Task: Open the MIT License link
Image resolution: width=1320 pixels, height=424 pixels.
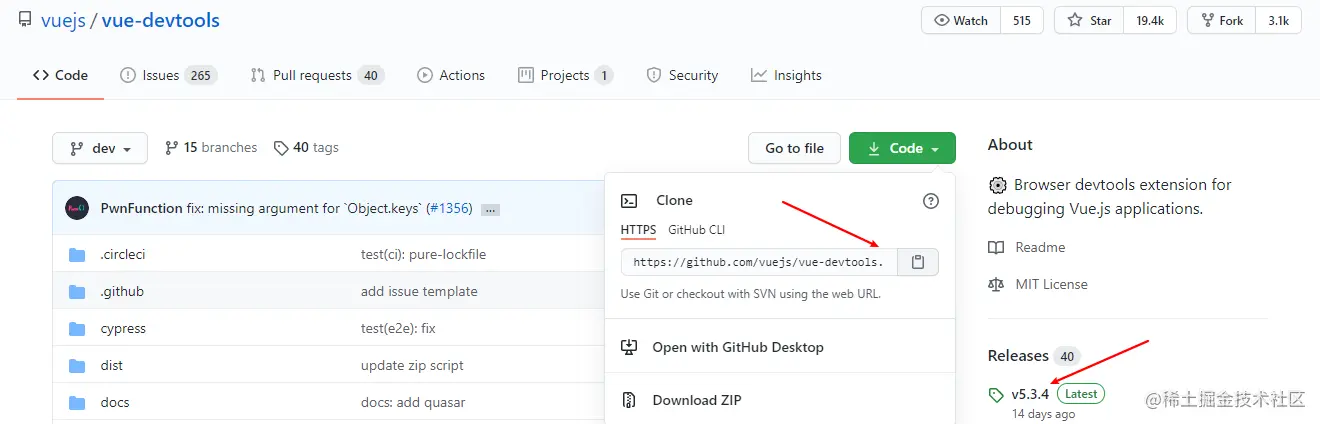Action: click(1051, 284)
